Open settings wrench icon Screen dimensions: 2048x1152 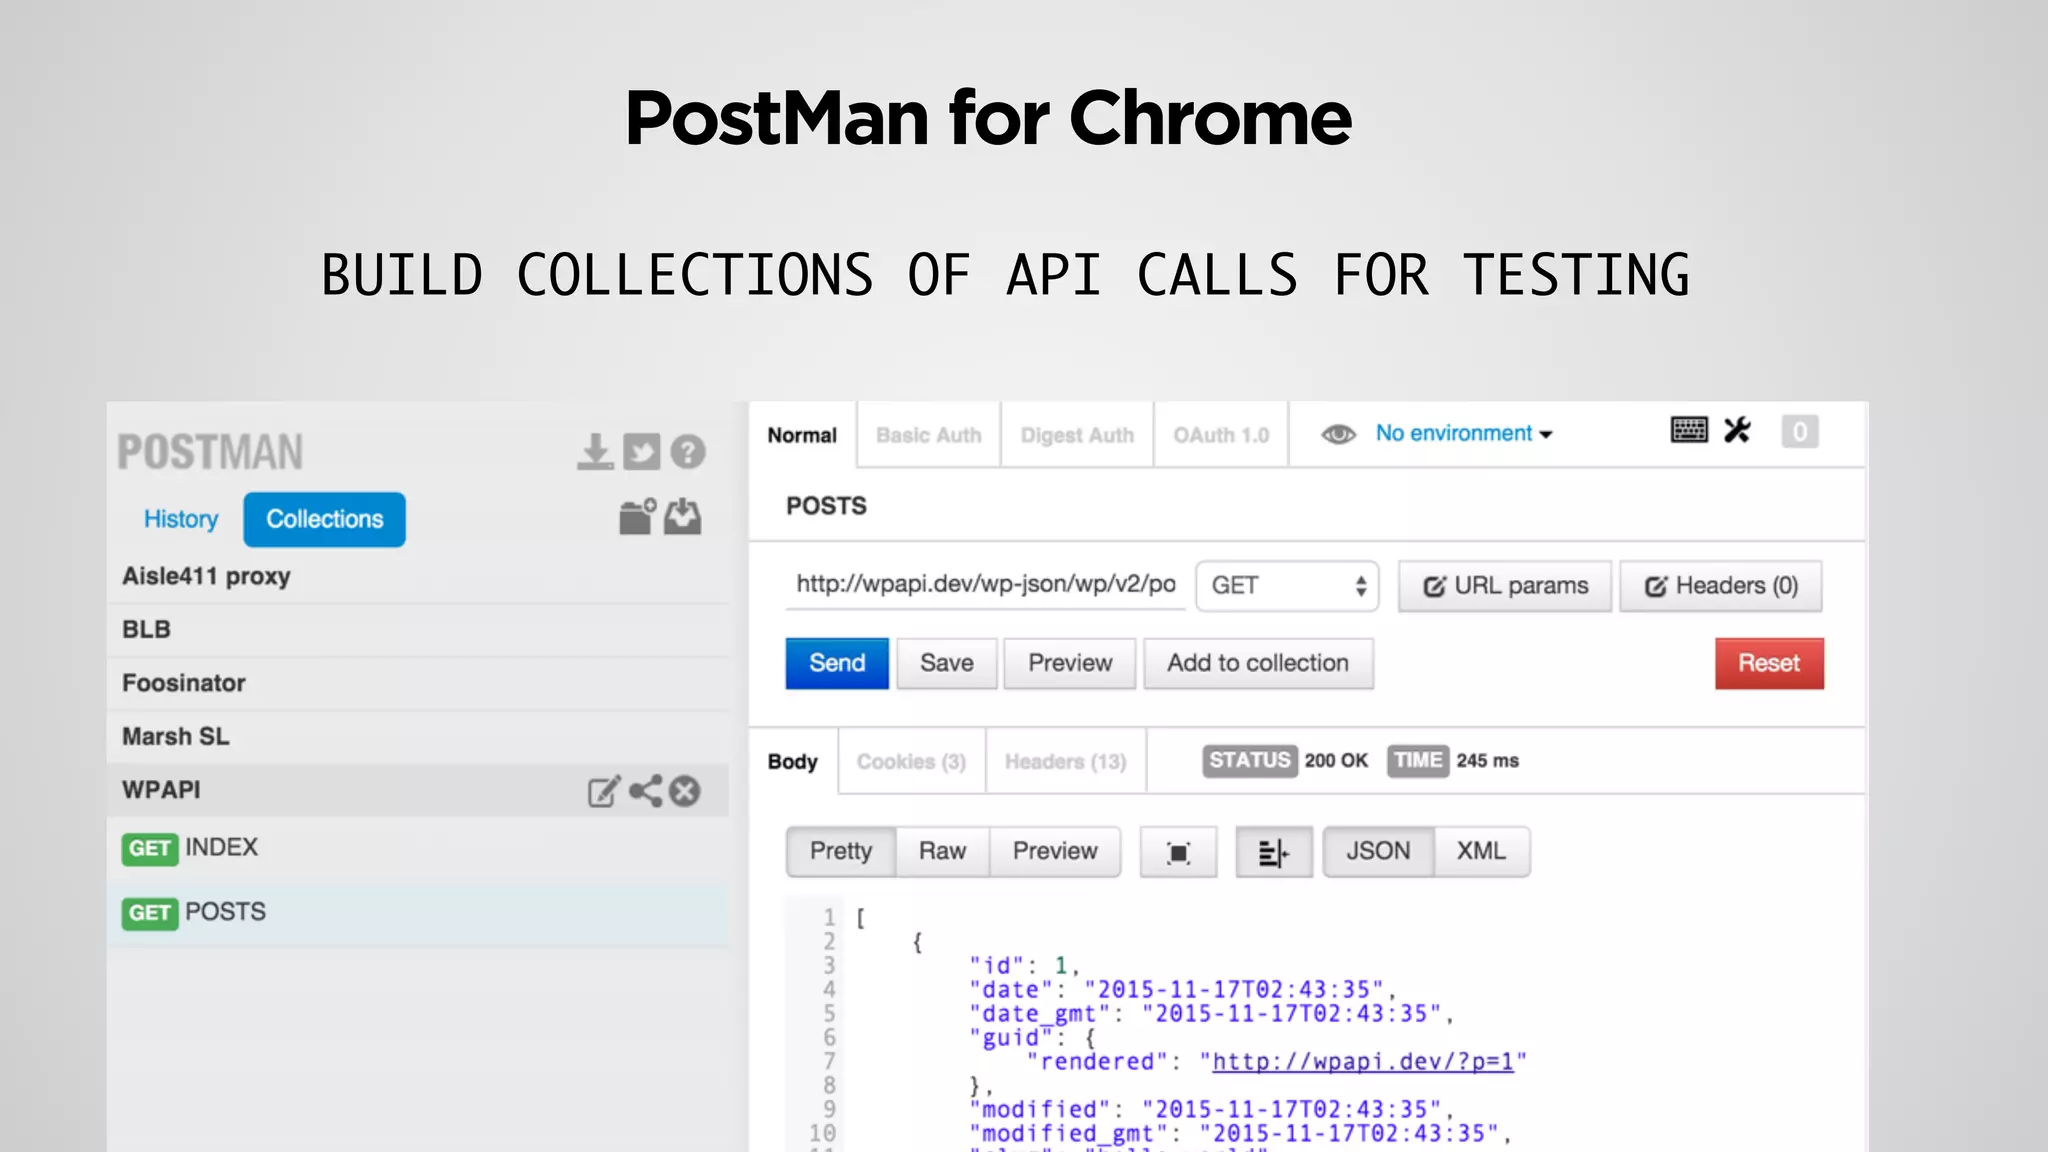(1738, 431)
